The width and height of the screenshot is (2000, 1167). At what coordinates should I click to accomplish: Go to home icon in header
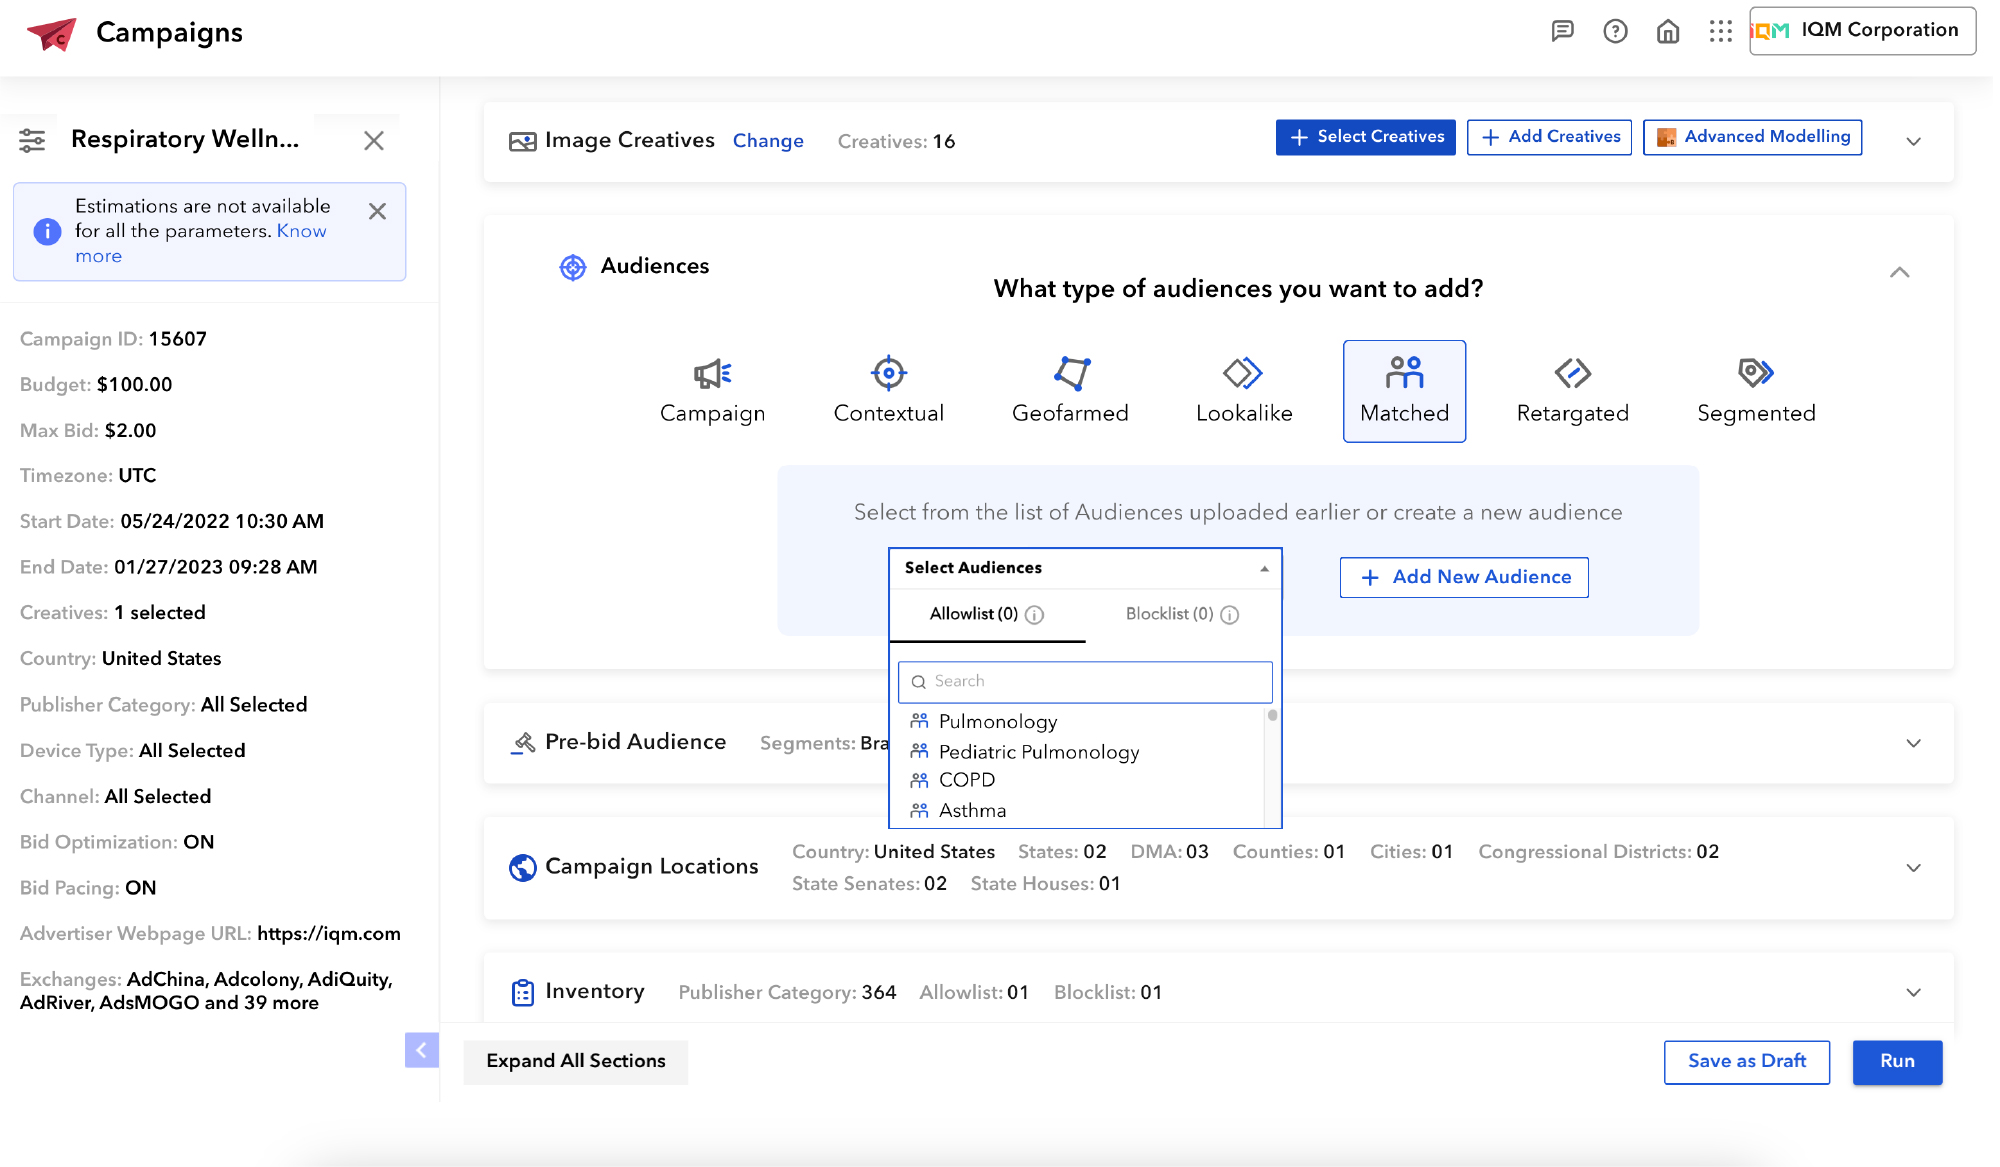point(1668,31)
